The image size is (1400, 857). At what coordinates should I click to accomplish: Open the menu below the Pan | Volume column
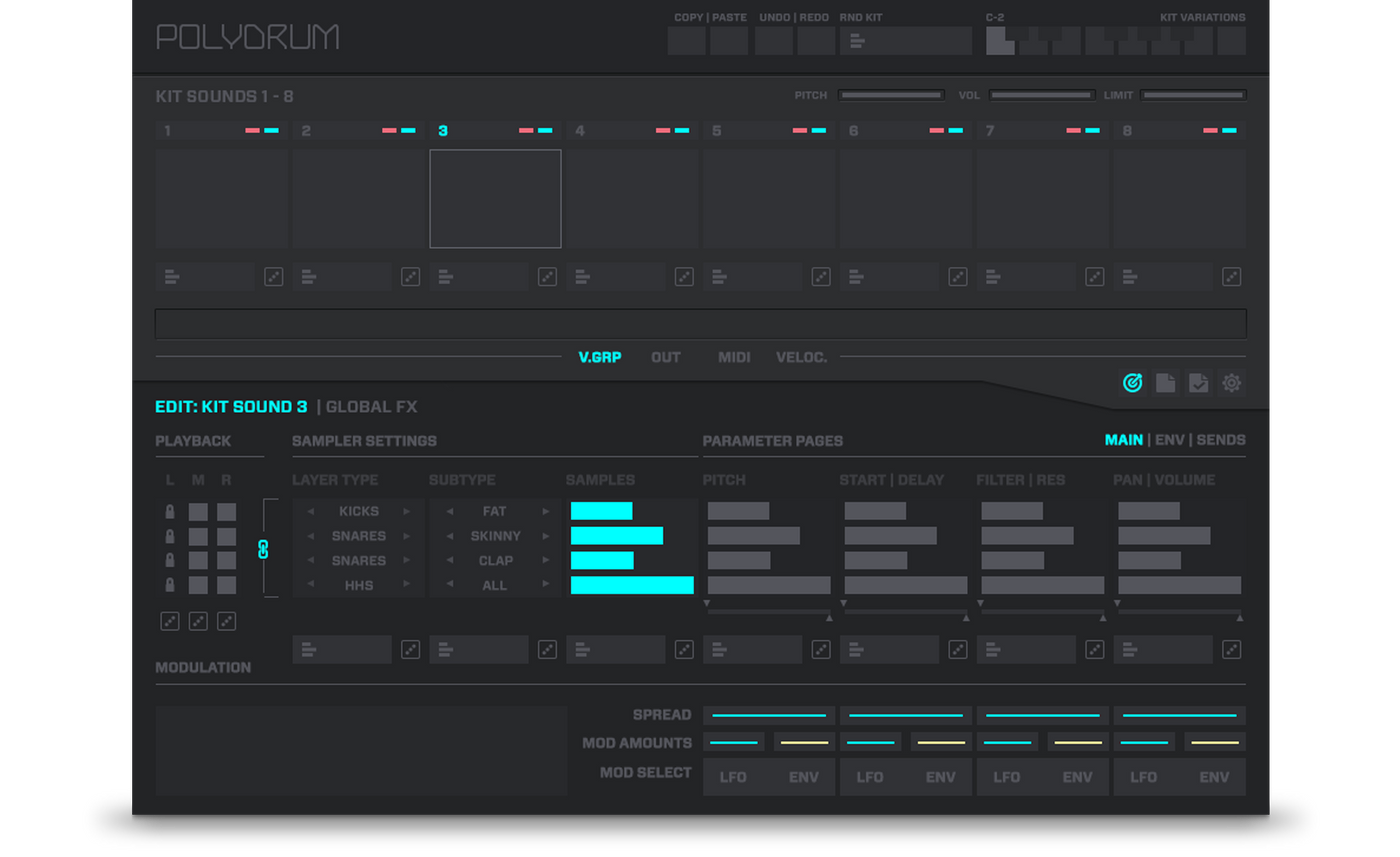click(1164, 650)
